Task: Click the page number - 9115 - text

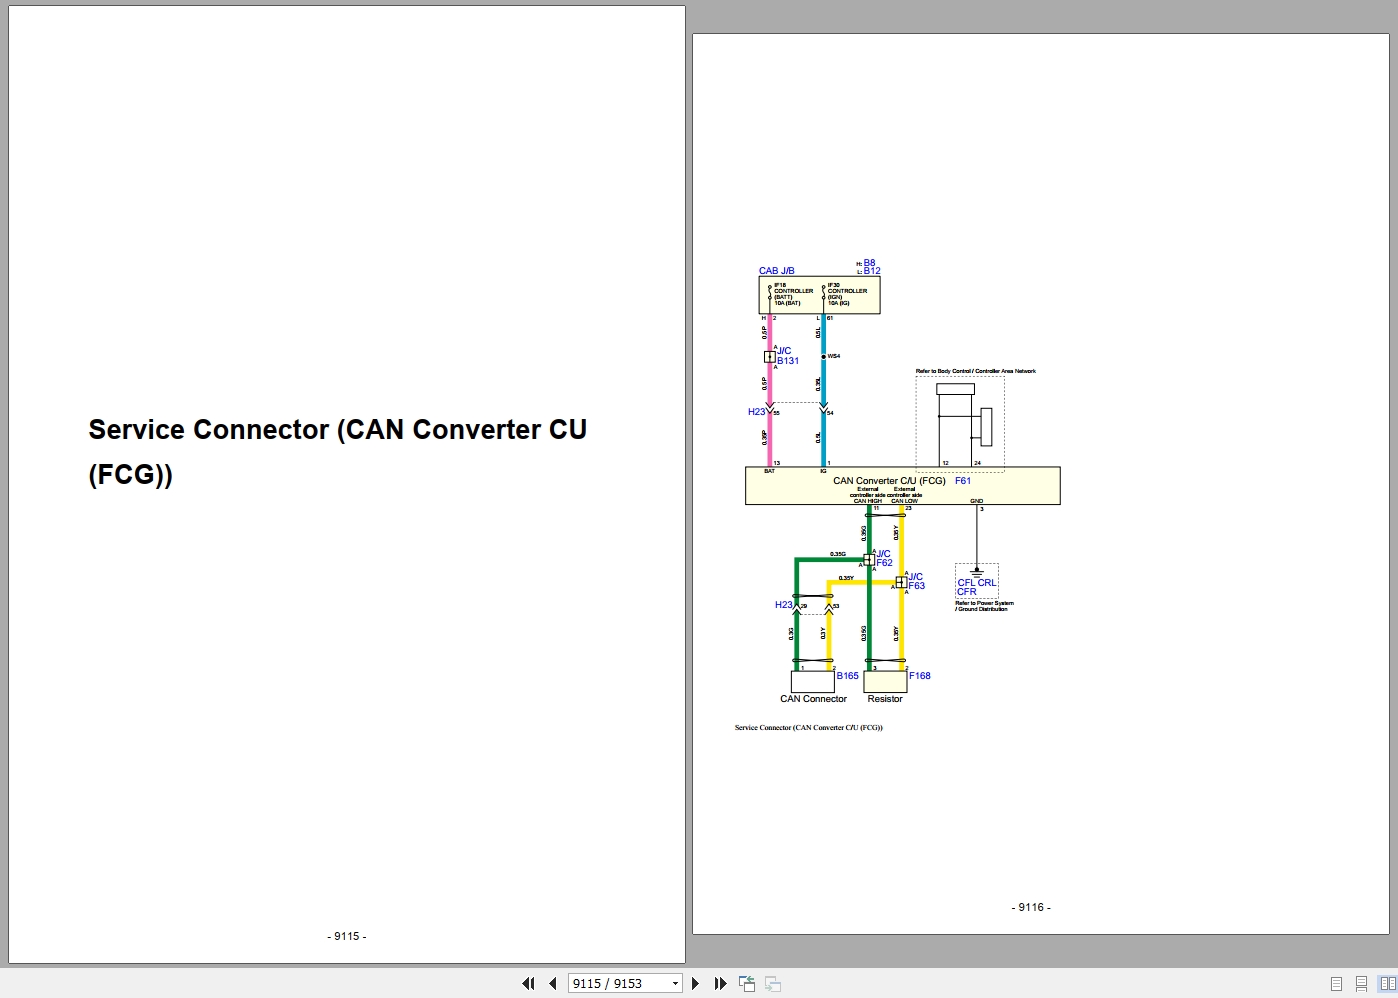Action: [347, 936]
